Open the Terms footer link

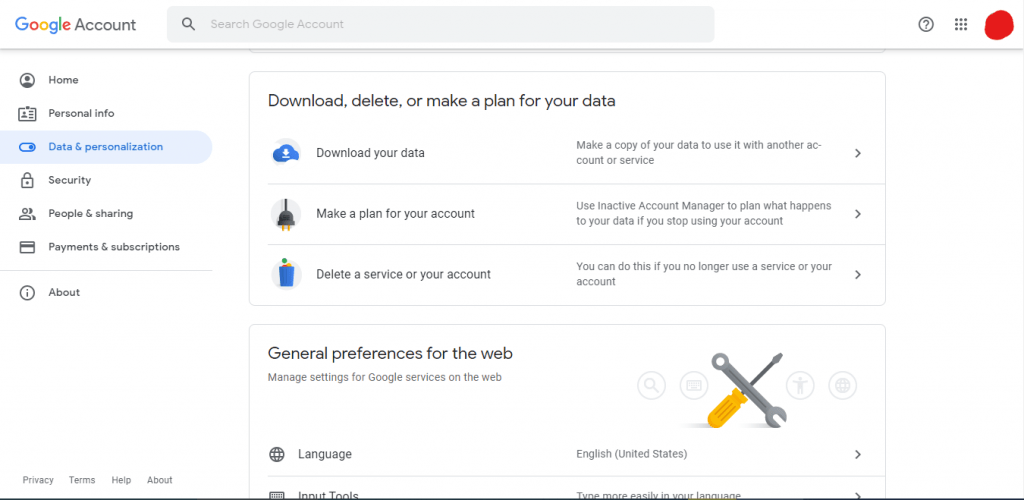tap(82, 480)
